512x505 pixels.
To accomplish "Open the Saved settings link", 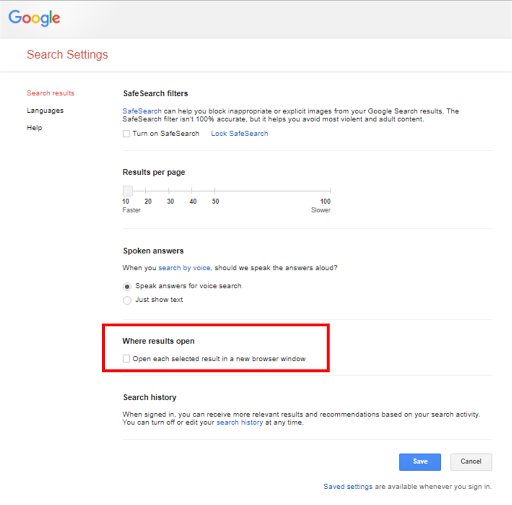I will click(348, 487).
